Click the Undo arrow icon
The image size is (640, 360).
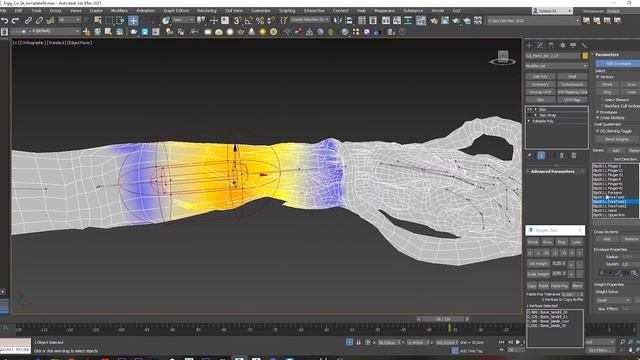[5, 20]
